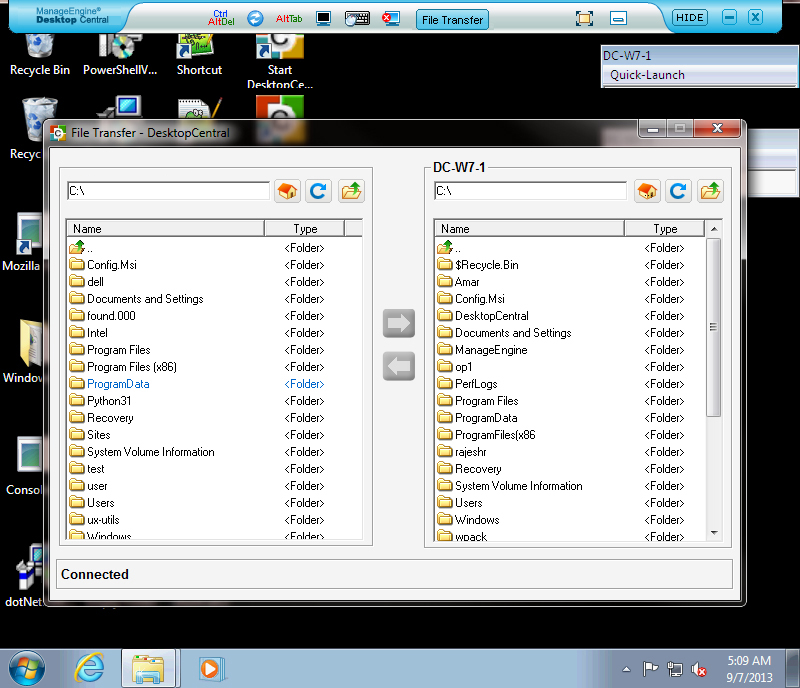Select wpack folder in DC-W7-1 pane
Screen dimensions: 800x688
point(570,536)
